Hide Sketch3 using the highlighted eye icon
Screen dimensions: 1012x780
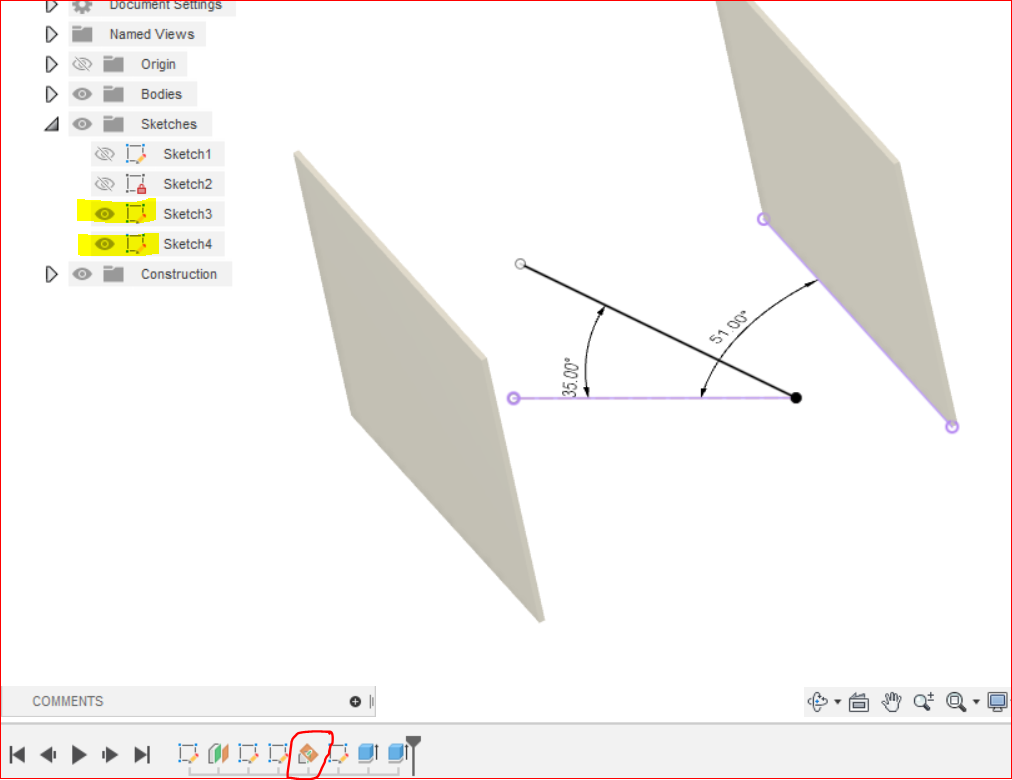104,213
